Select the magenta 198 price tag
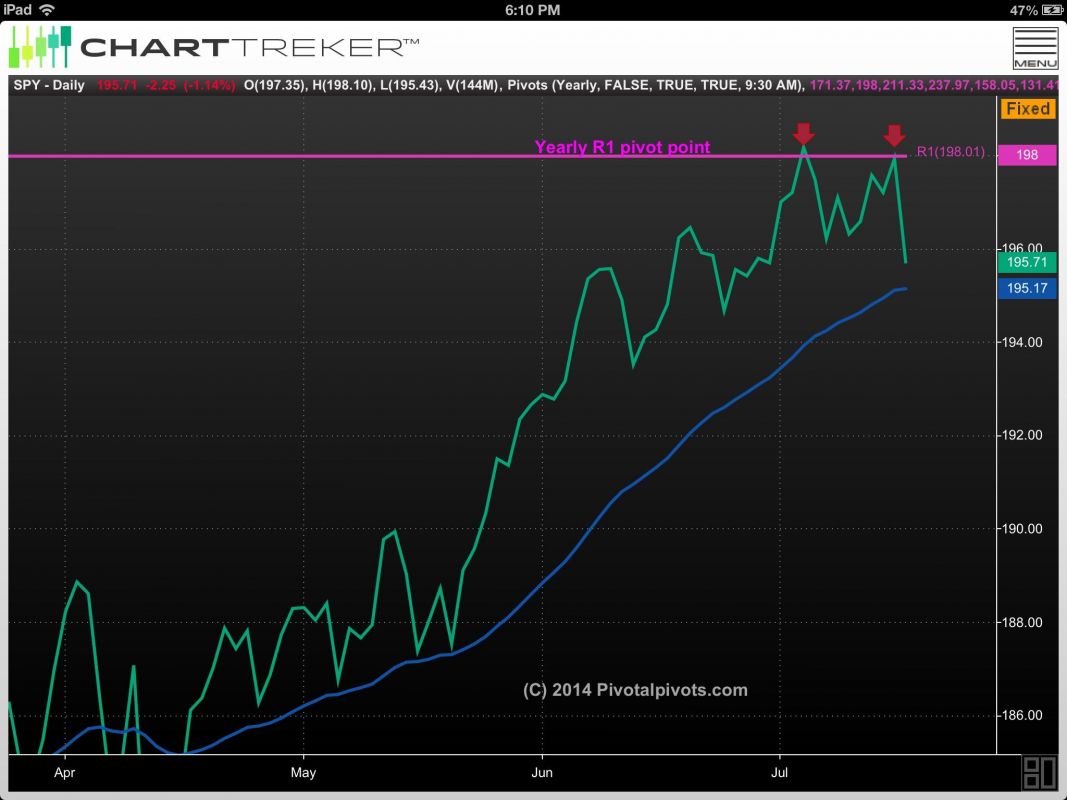1067x800 pixels. [1026, 155]
